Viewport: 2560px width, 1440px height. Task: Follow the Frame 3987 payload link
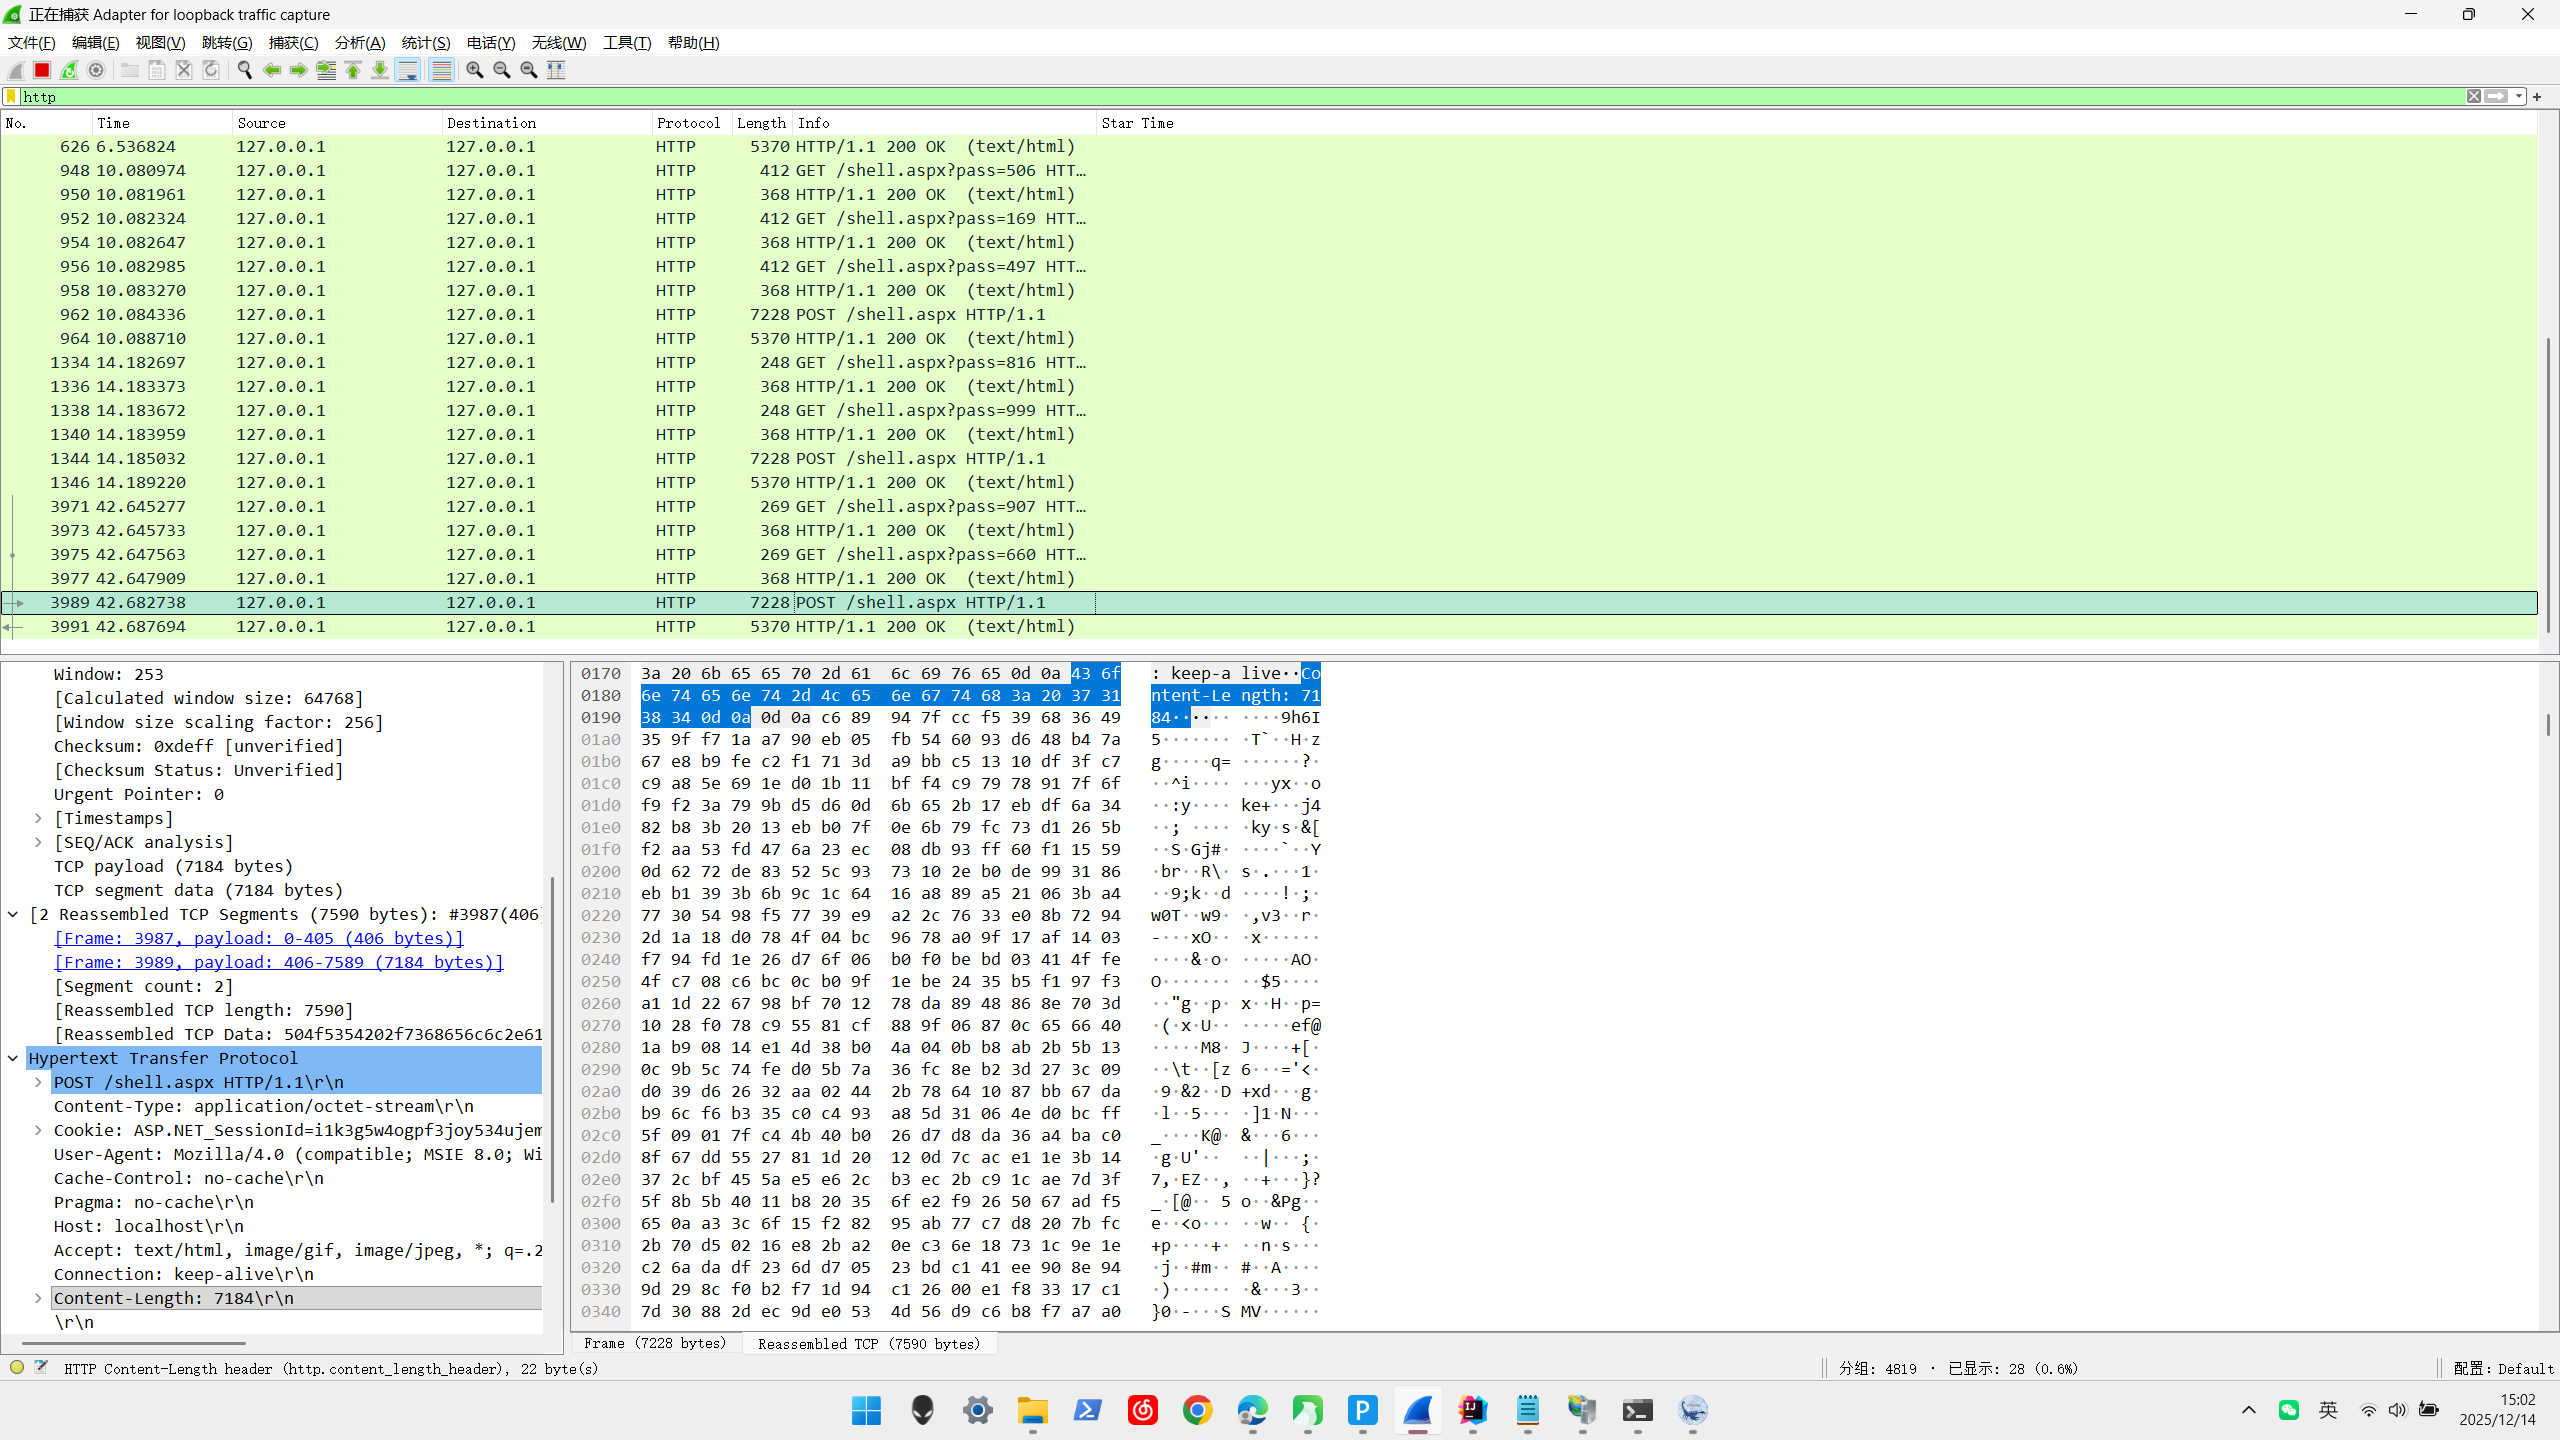pyautogui.click(x=258, y=938)
